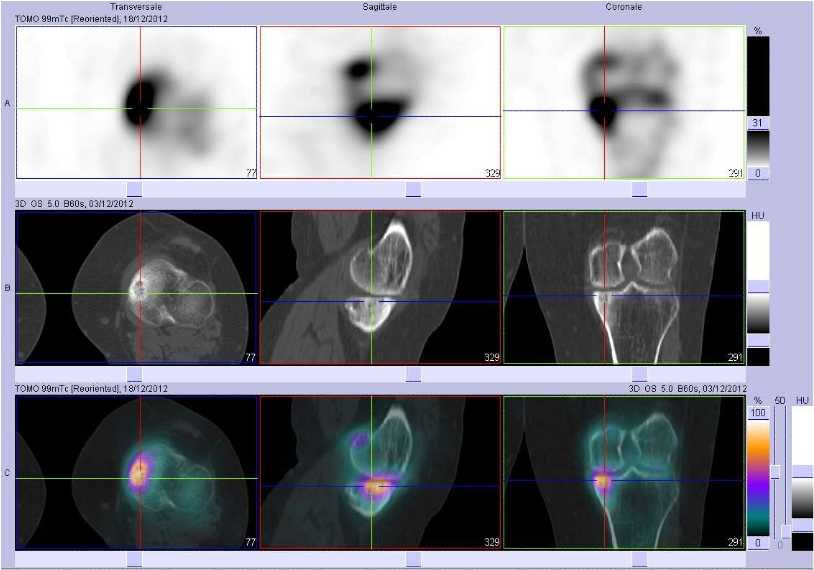Click the grayscale gradient bar beside row A
The width and height of the screenshot is (814, 570).
(758, 148)
